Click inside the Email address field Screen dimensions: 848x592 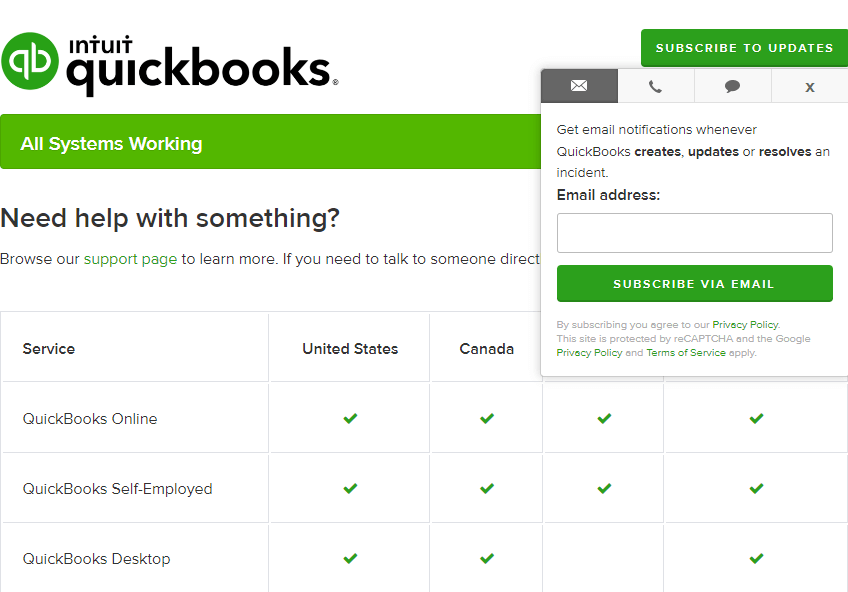click(x=694, y=233)
